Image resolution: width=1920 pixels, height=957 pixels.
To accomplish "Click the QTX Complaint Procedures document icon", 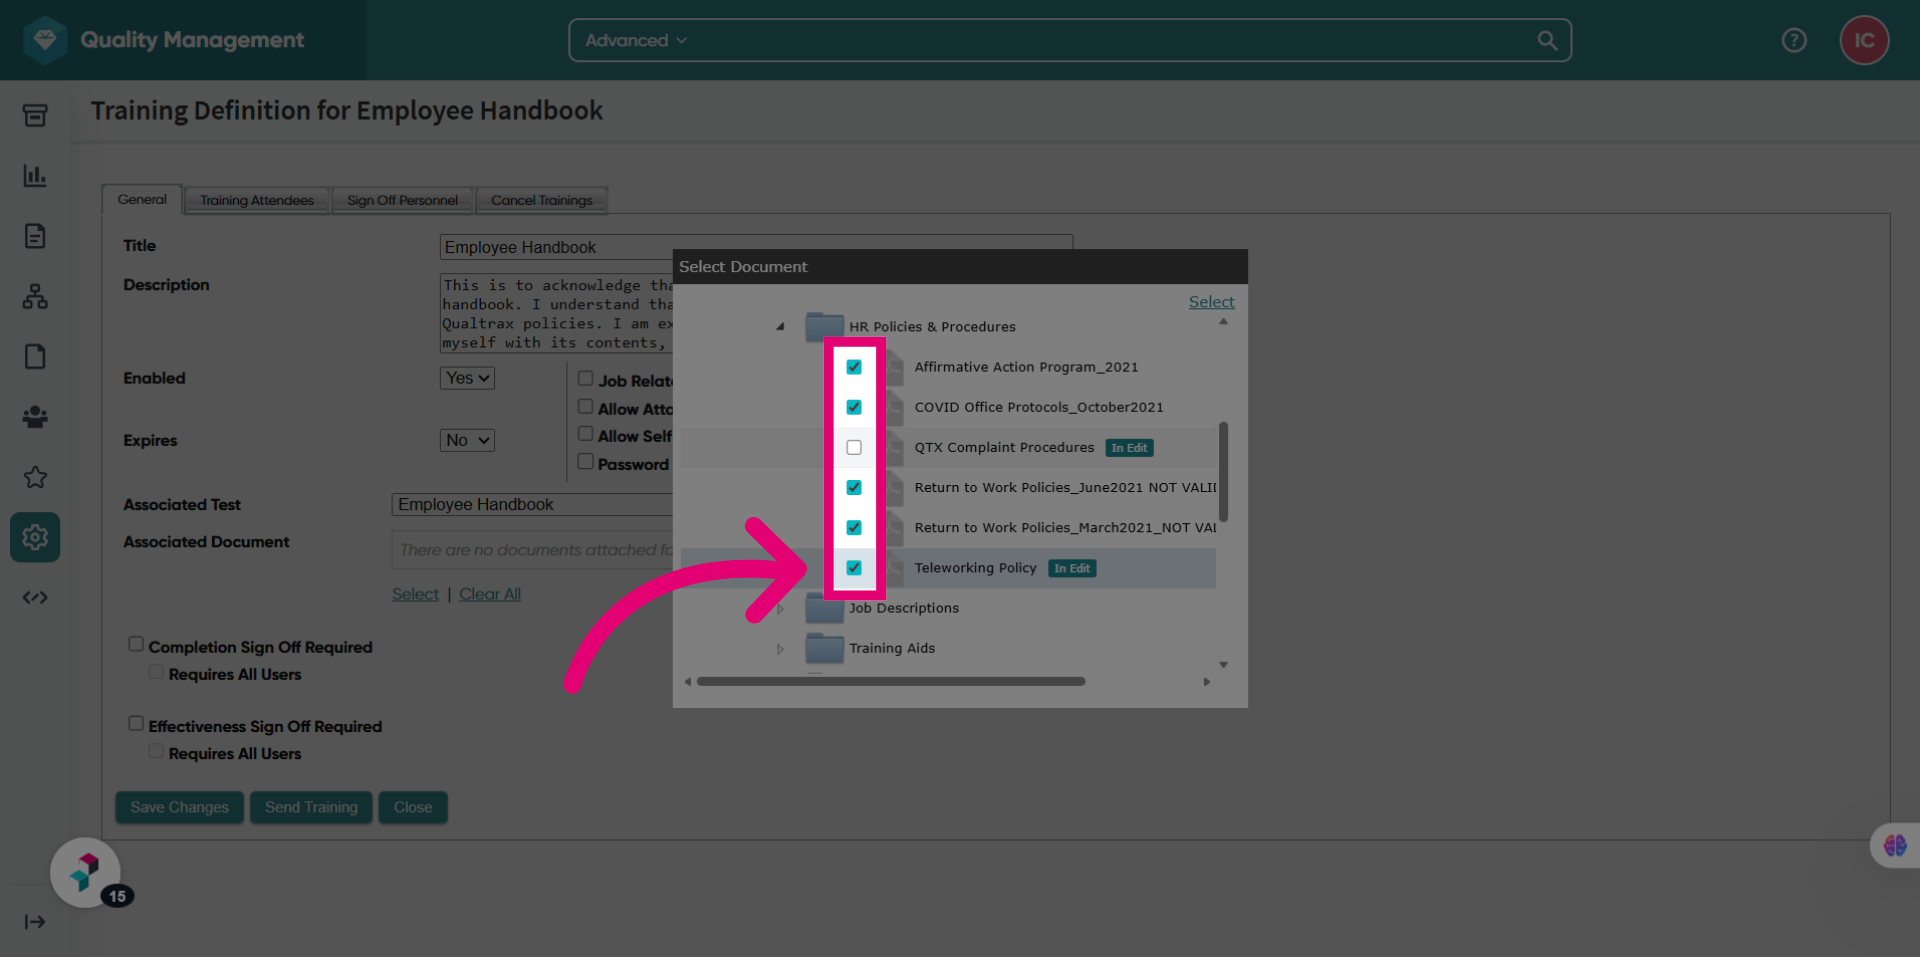I will click(895, 447).
